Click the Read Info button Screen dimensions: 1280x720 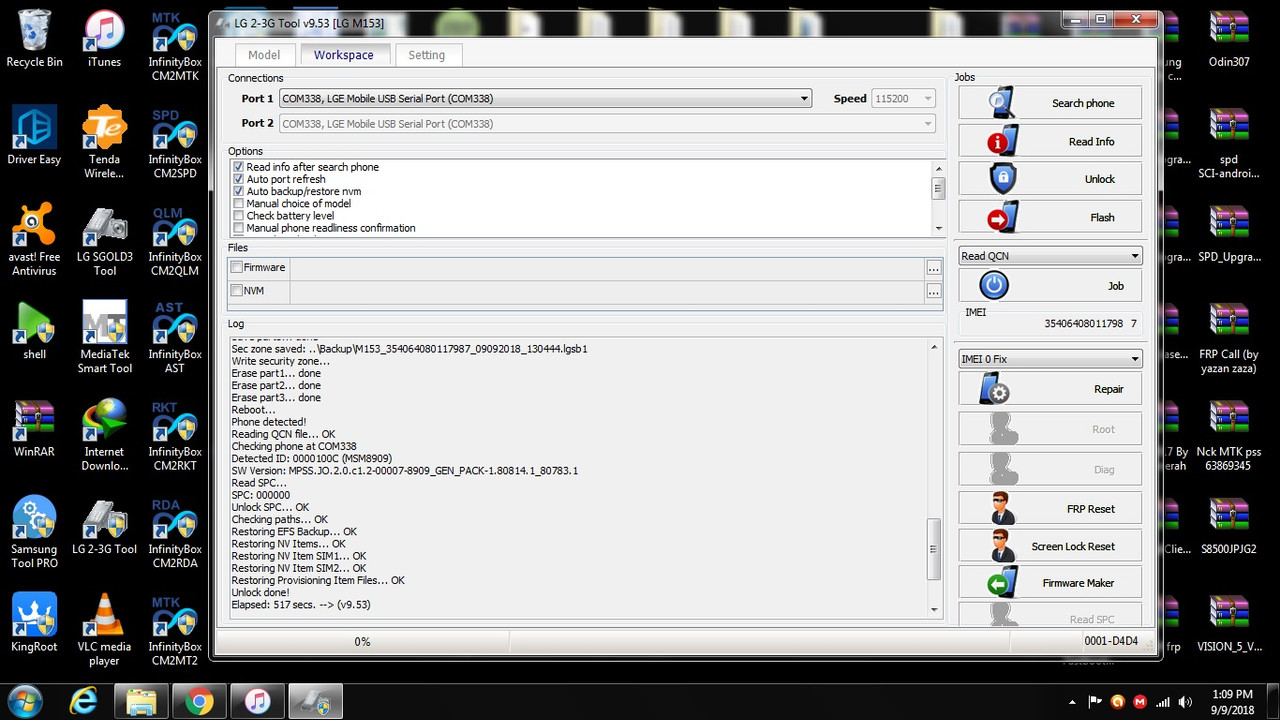point(1050,141)
